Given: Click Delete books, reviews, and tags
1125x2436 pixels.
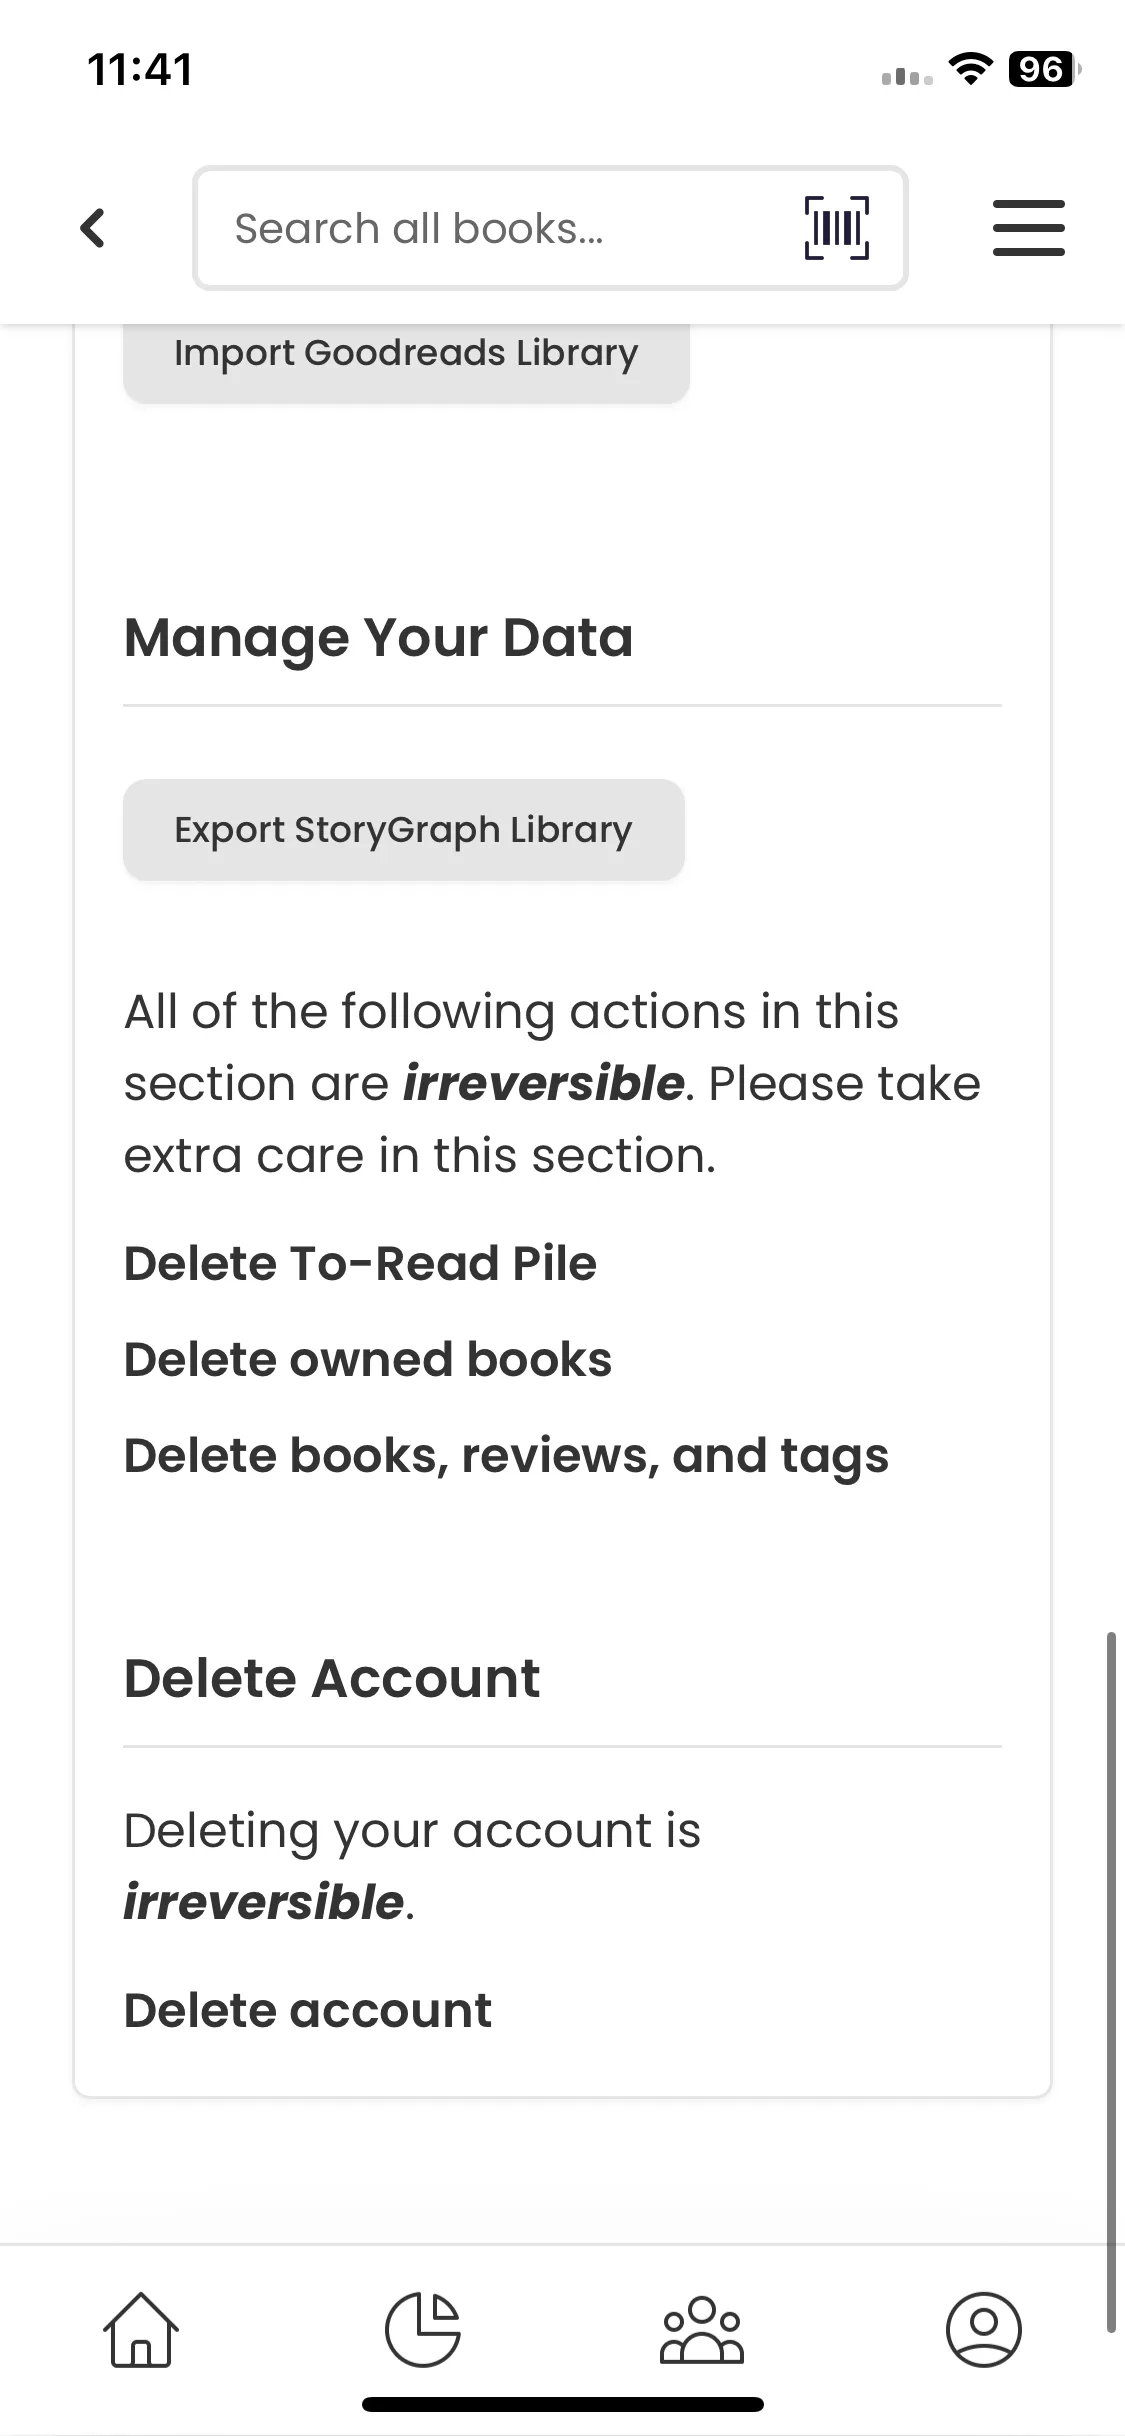Looking at the screenshot, I should (506, 1455).
